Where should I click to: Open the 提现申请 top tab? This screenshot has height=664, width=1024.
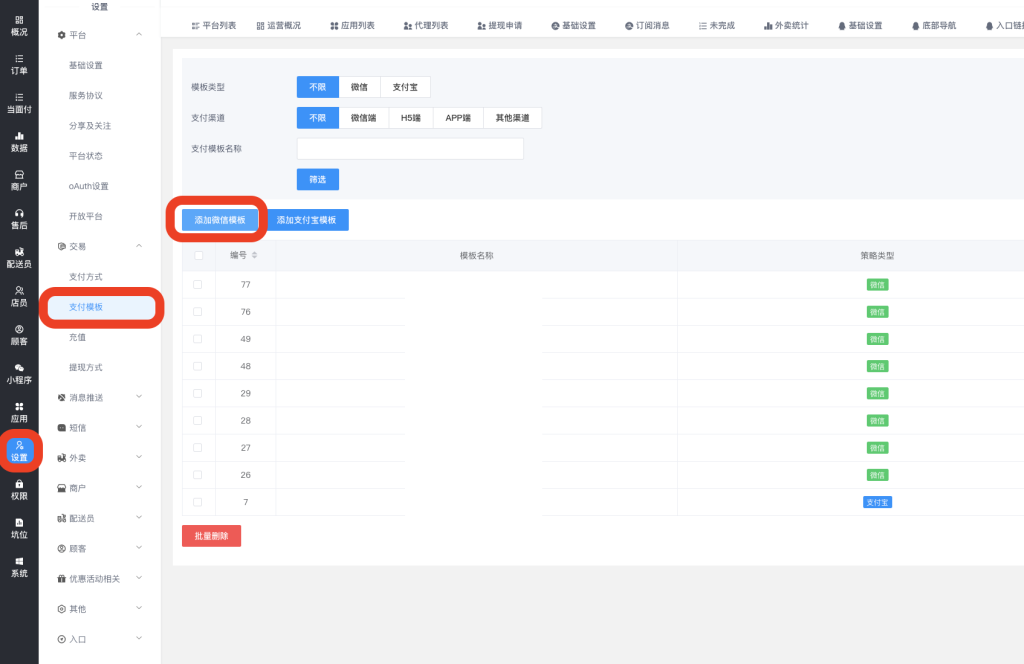(499, 25)
